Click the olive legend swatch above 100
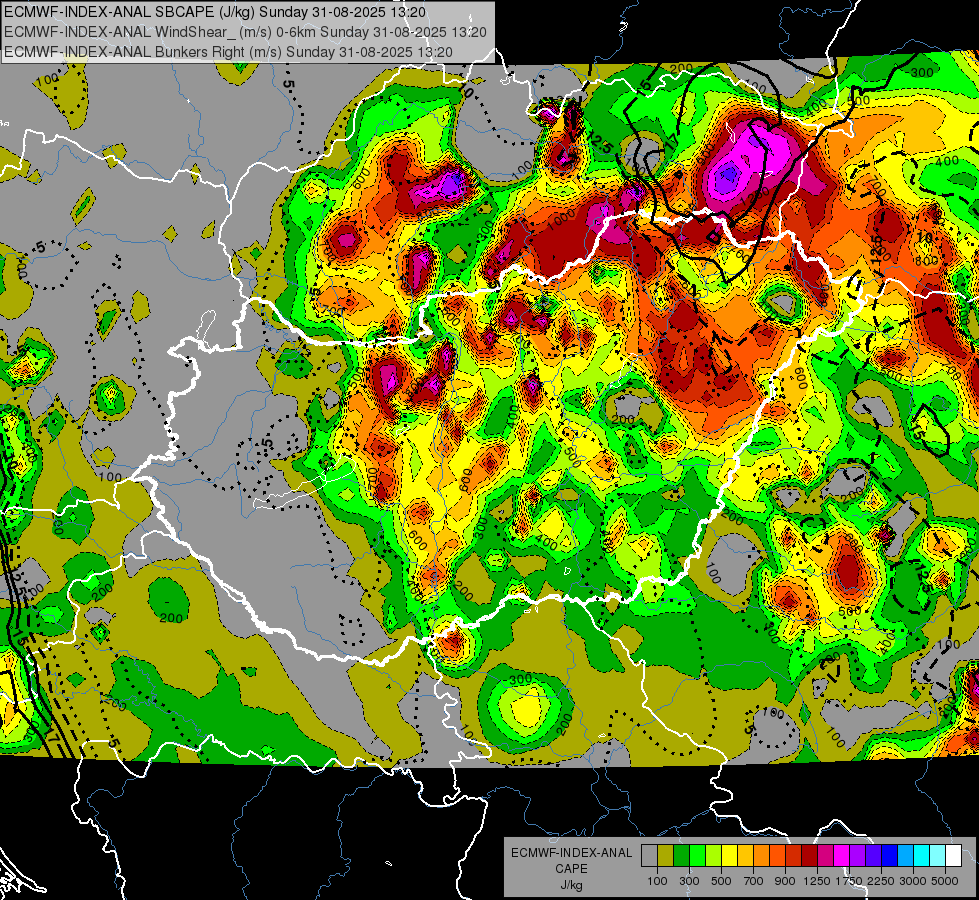The image size is (979, 900). pos(666,855)
